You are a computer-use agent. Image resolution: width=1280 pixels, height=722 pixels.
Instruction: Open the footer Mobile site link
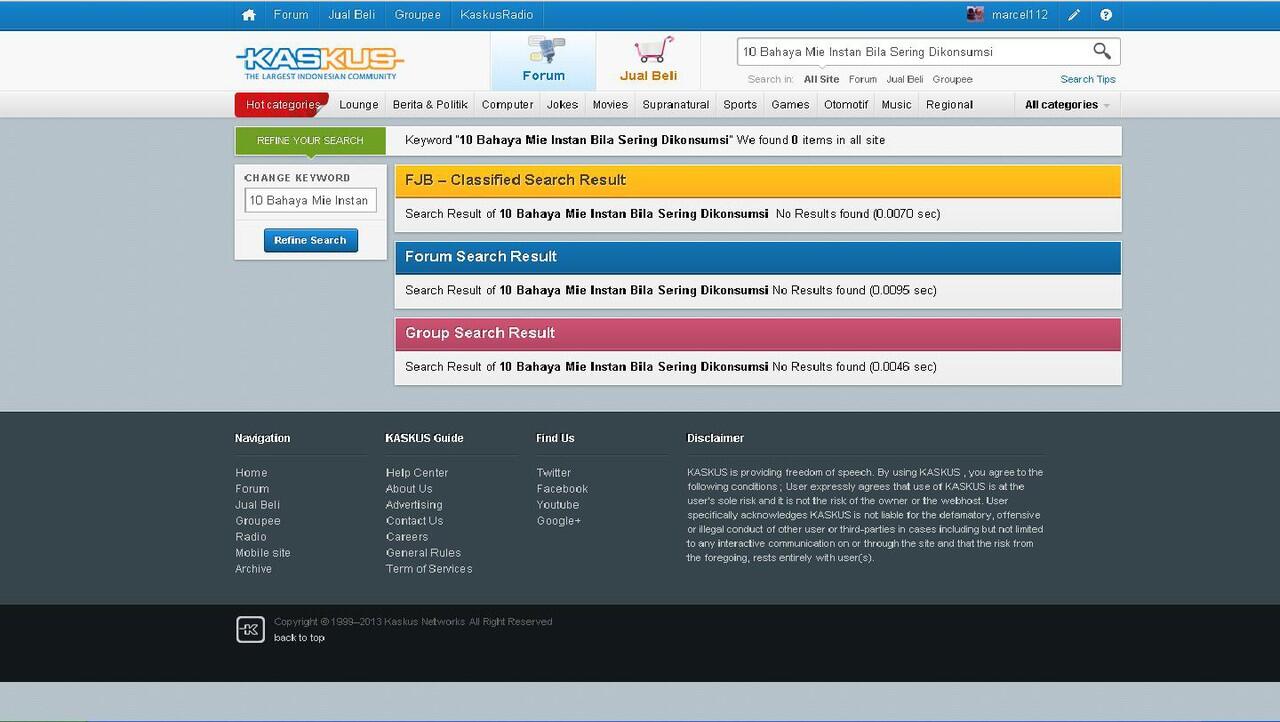[x=263, y=553]
